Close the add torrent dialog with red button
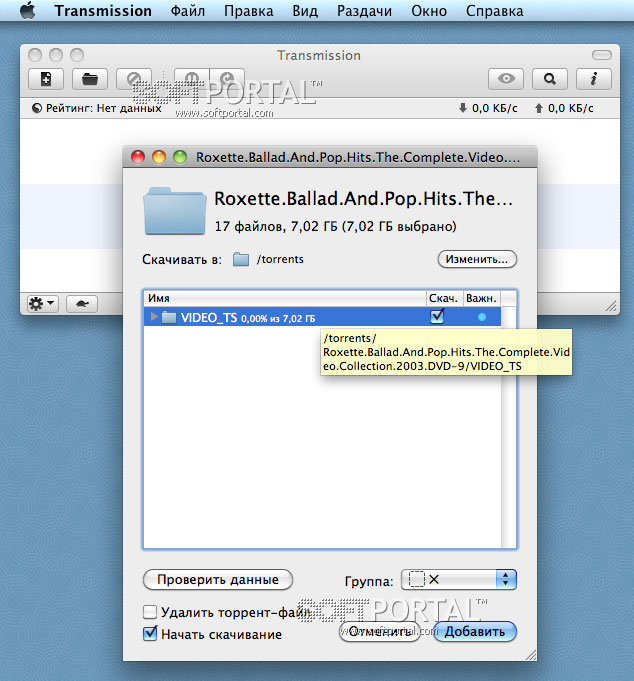The width and height of the screenshot is (634, 681). coord(138,157)
